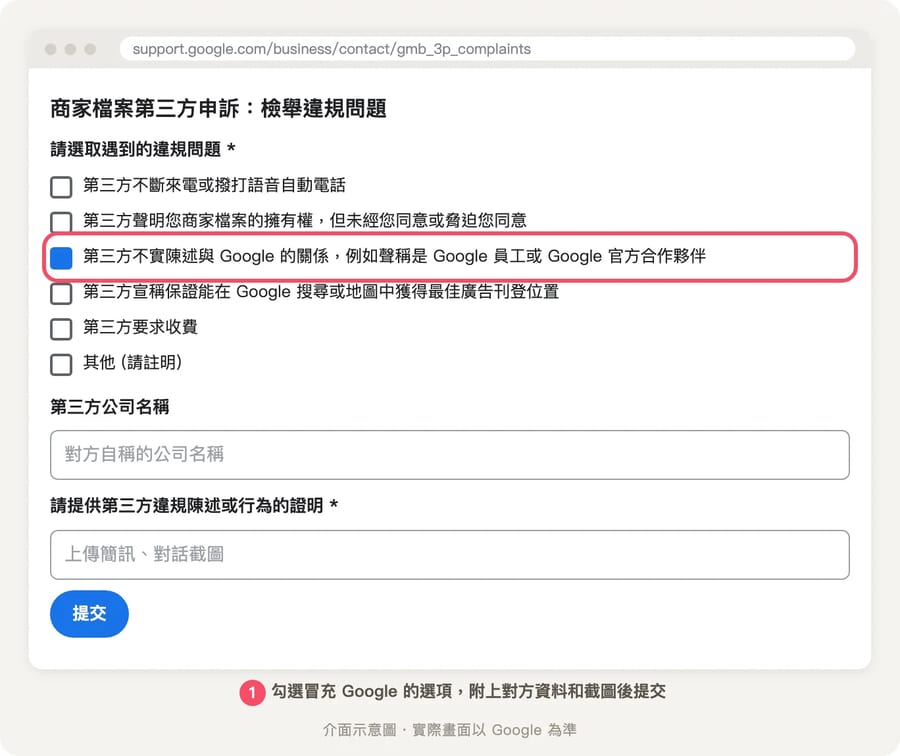The width and height of the screenshot is (900, 756).
Task: Click the evidence field '上傳簡訊、對話截圖'
Action: [449, 555]
